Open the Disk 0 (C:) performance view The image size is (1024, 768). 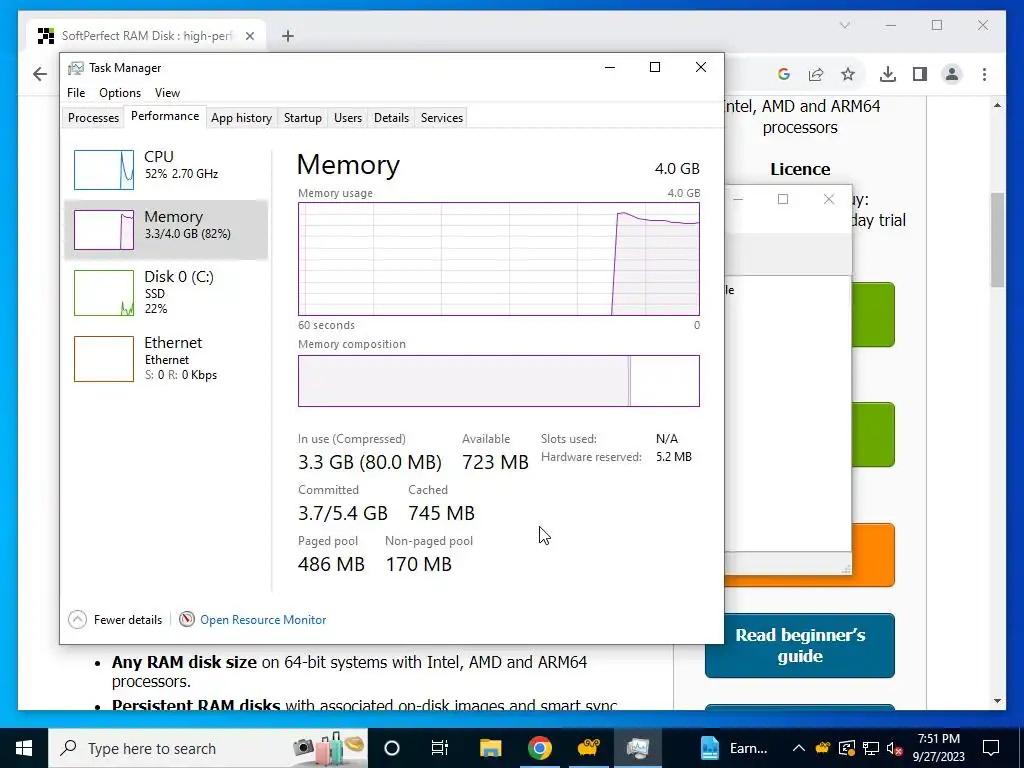point(166,293)
